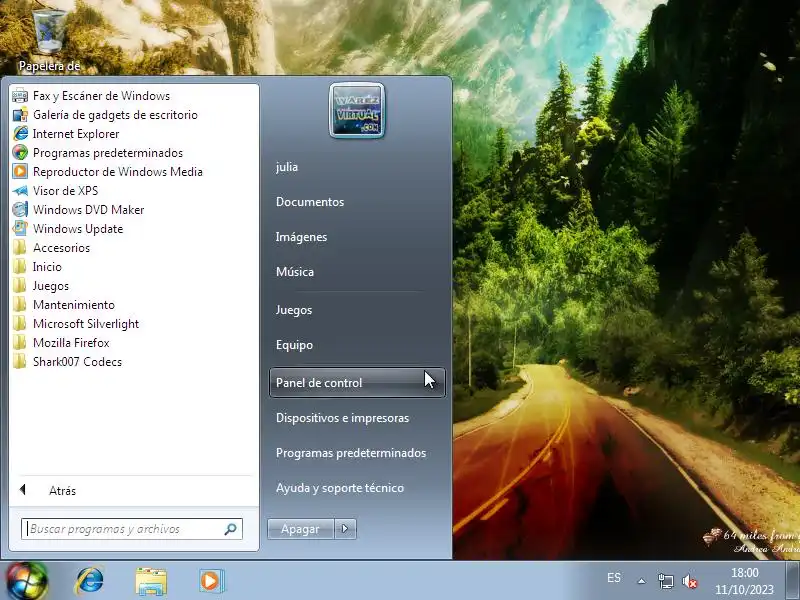Expand the Shark007 Codecs folder
Viewport: 800px width, 600px height.
(67, 362)
